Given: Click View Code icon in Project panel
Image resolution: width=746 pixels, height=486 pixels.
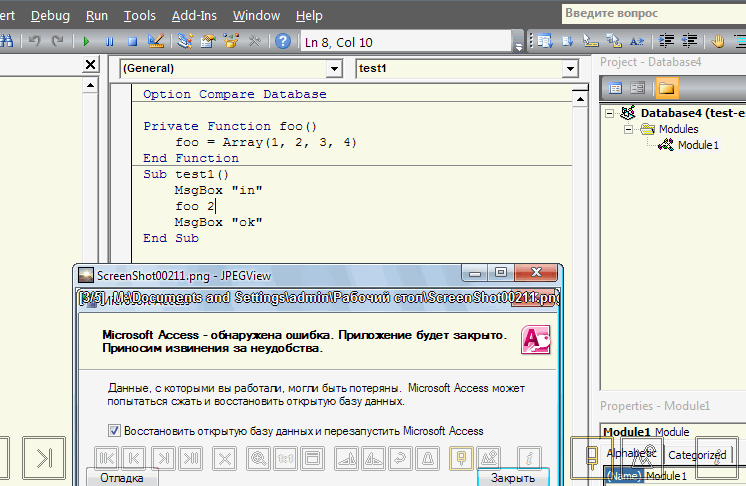Looking at the screenshot, I should pos(615,88).
